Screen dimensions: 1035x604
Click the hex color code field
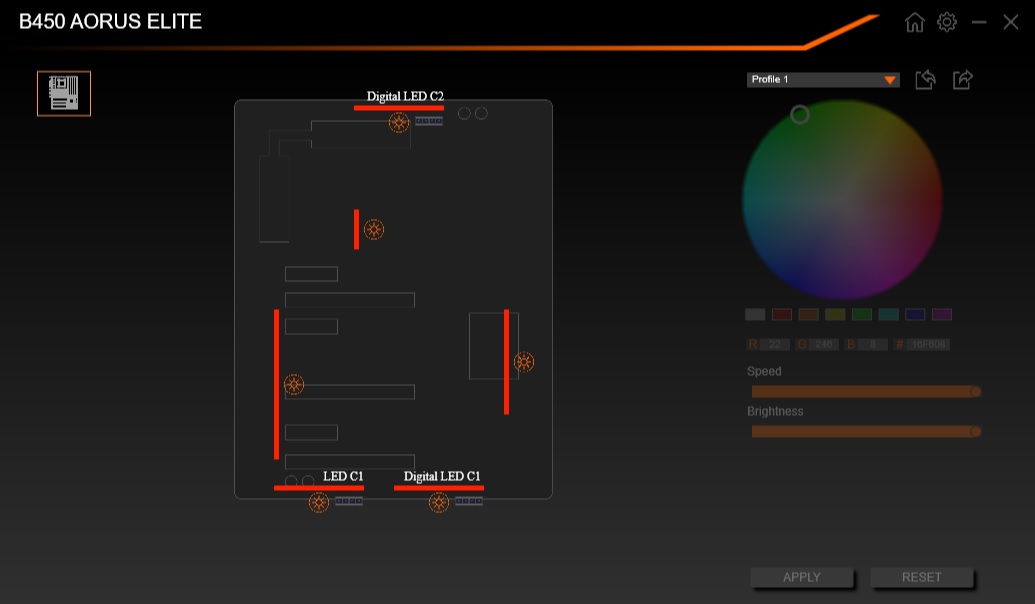(x=928, y=344)
